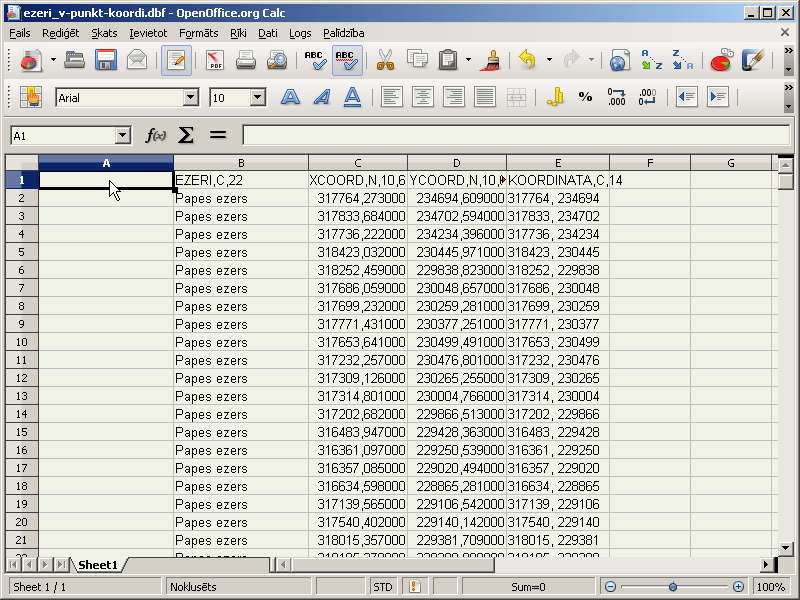The width and height of the screenshot is (800, 600).
Task: Undo the last action
Action: (528, 60)
